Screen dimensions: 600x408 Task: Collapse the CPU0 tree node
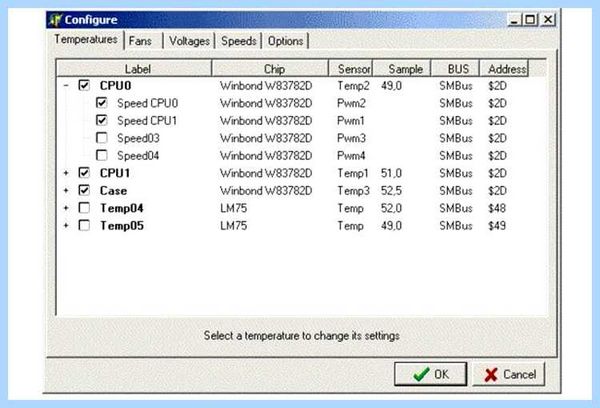66,85
